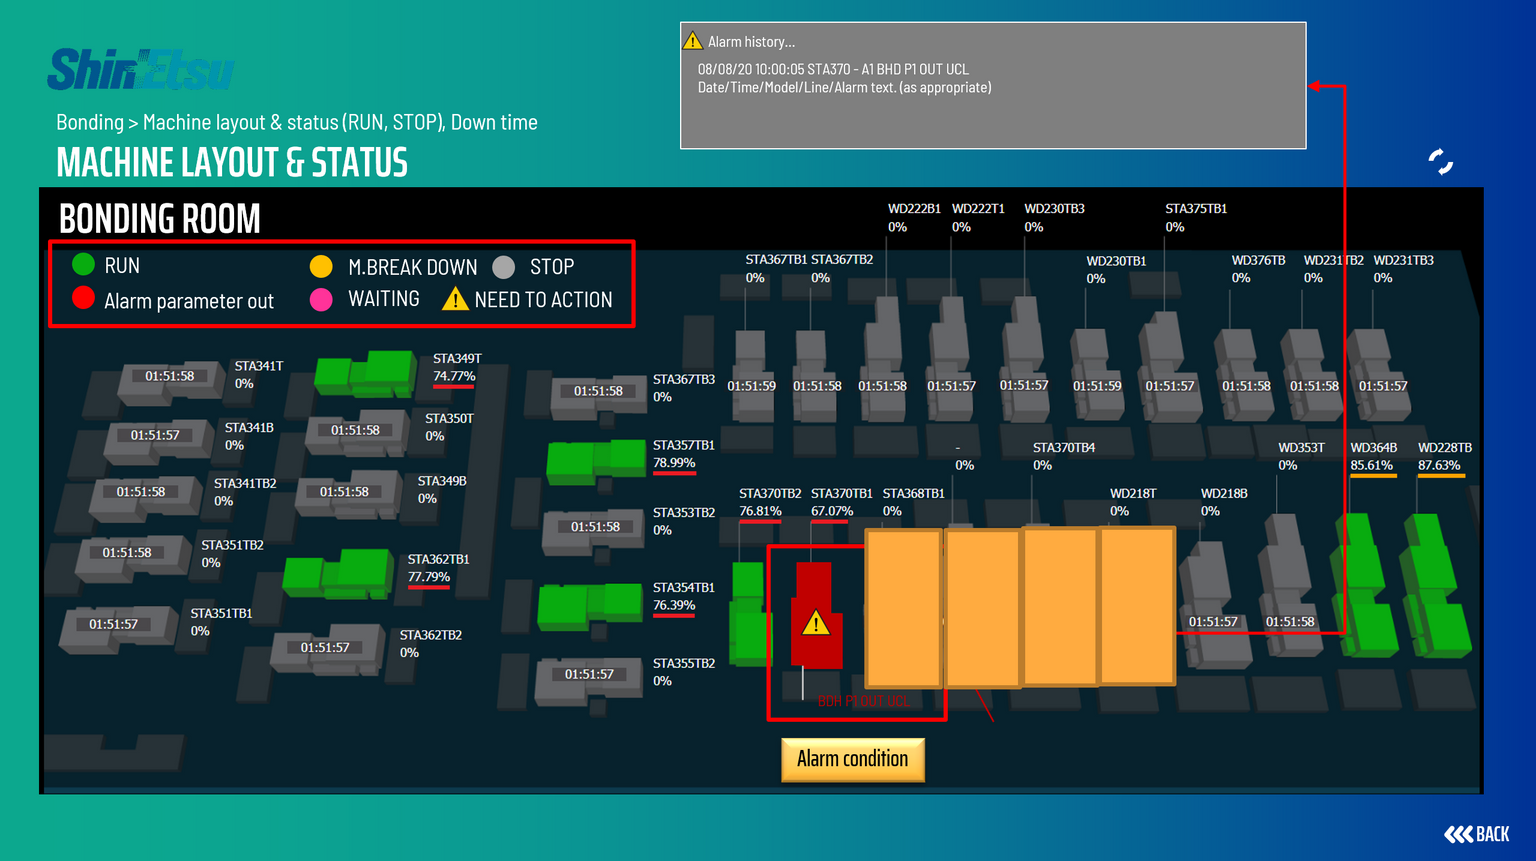Image resolution: width=1536 pixels, height=861 pixels.
Task: Select the green STA362TB1 machine
Action: tap(338, 574)
